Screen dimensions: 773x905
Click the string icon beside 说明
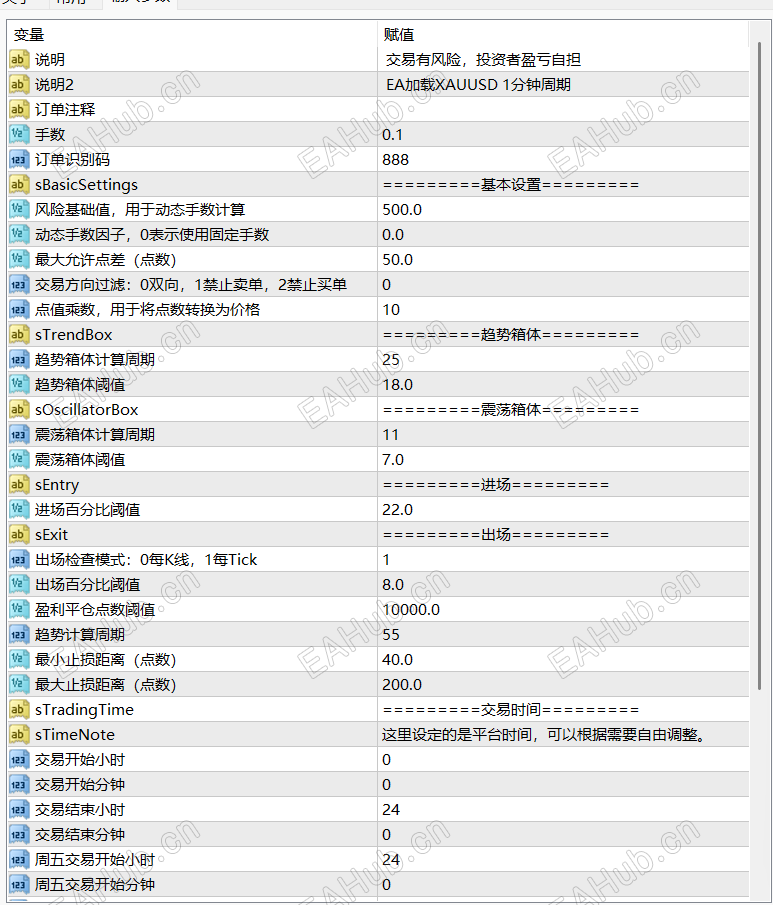[18, 59]
